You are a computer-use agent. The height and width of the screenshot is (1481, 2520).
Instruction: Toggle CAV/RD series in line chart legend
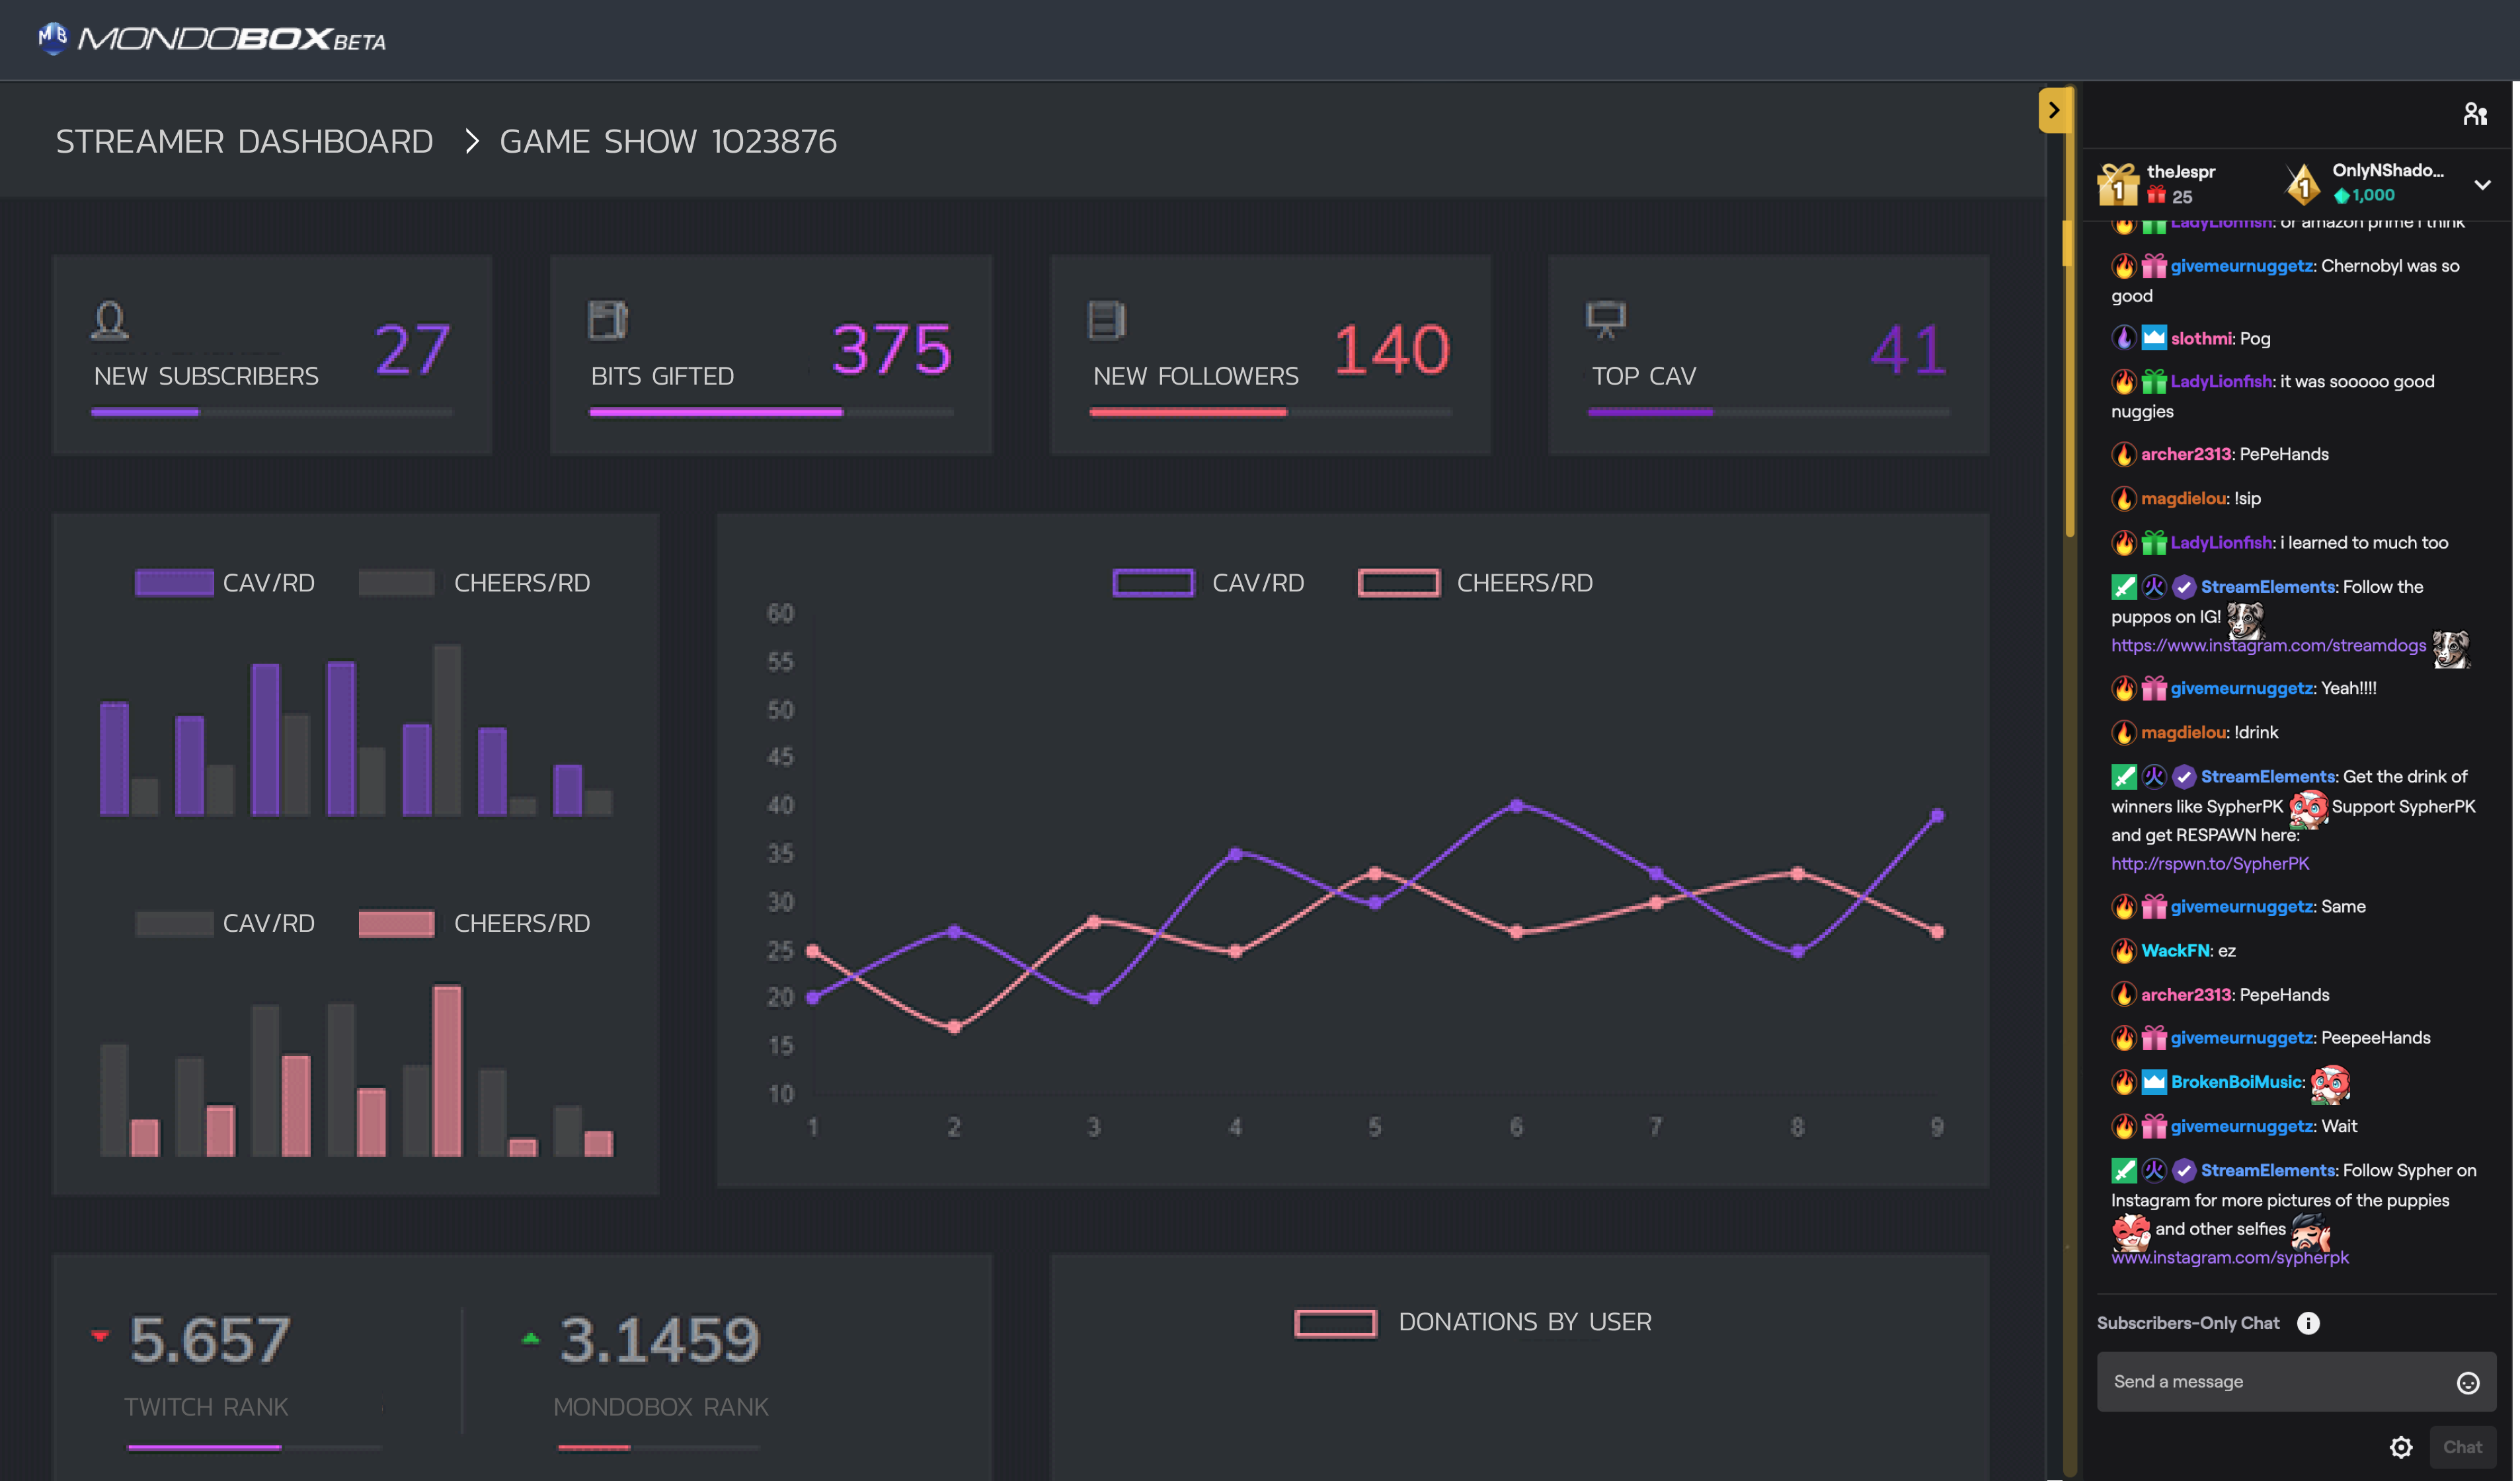(x=1153, y=583)
